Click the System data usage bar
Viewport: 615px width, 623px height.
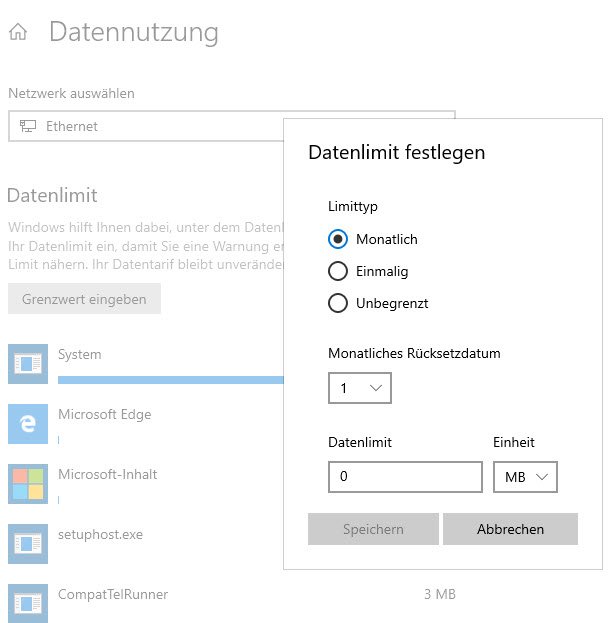(170, 380)
